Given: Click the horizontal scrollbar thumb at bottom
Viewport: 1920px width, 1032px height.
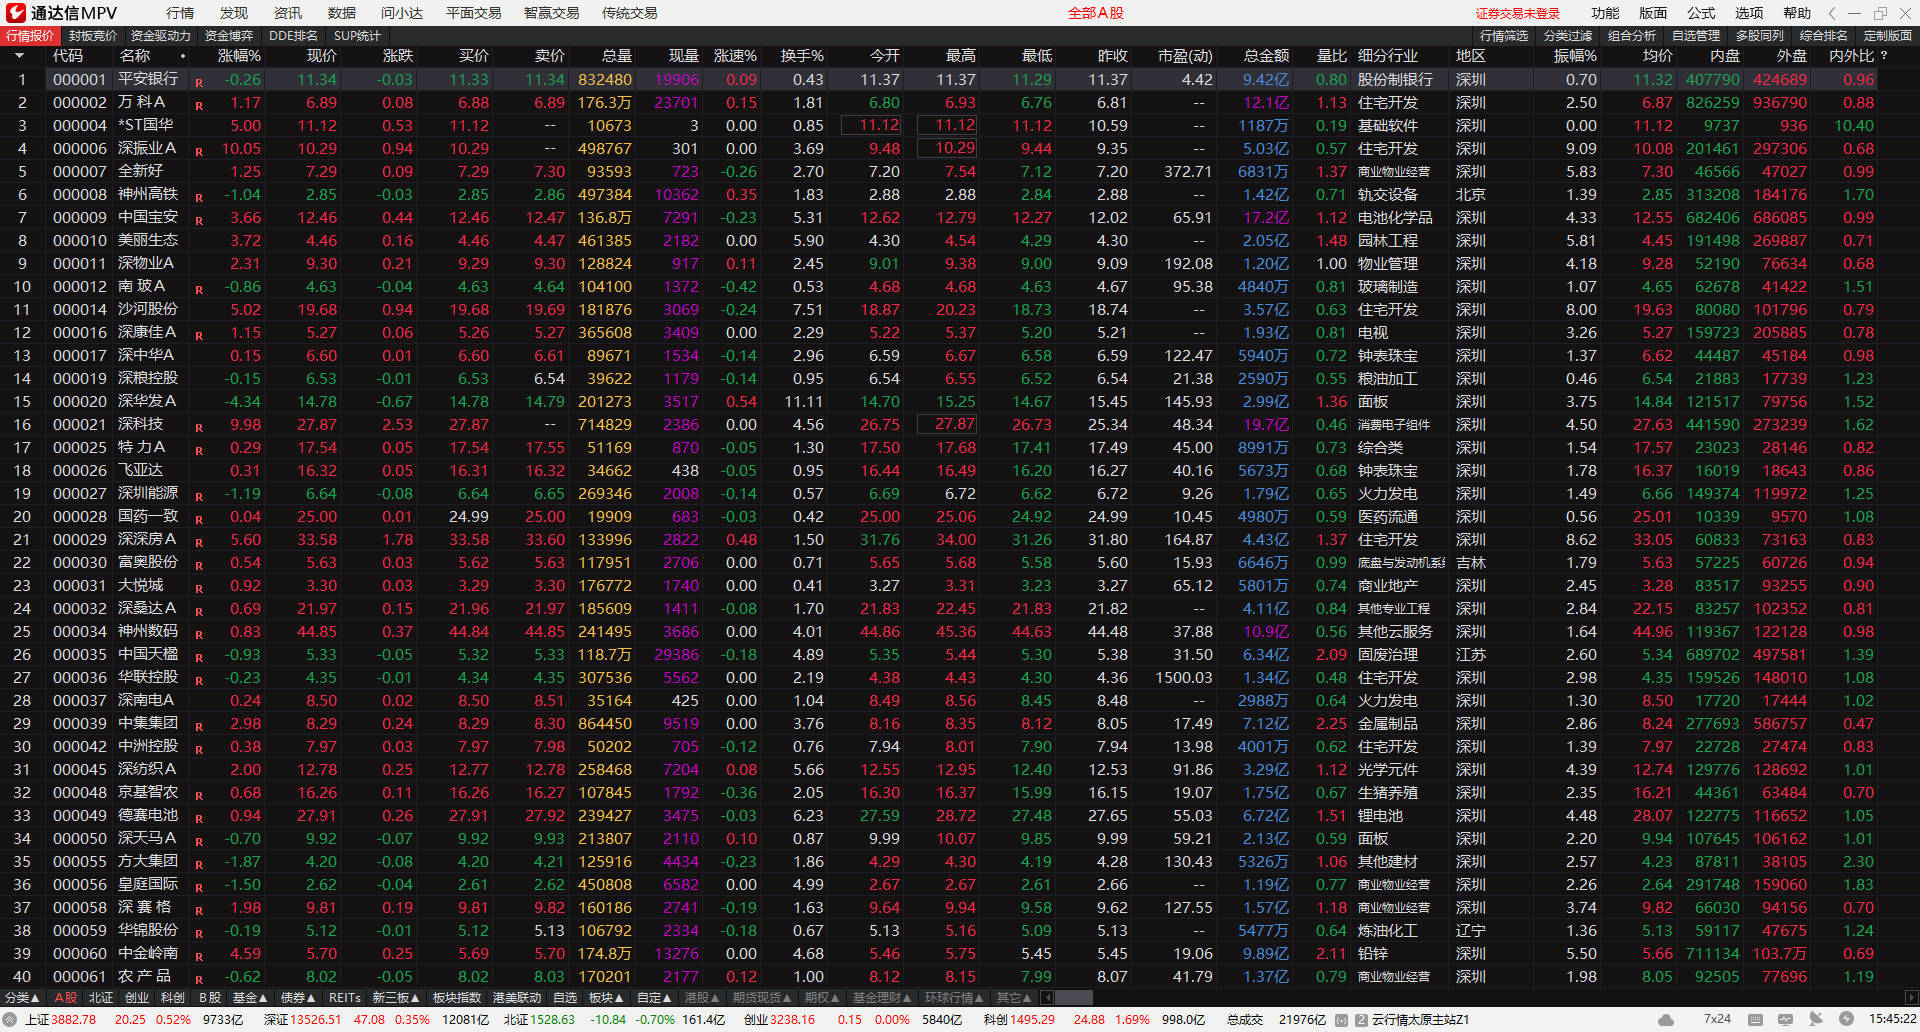Looking at the screenshot, I should (x=1073, y=998).
